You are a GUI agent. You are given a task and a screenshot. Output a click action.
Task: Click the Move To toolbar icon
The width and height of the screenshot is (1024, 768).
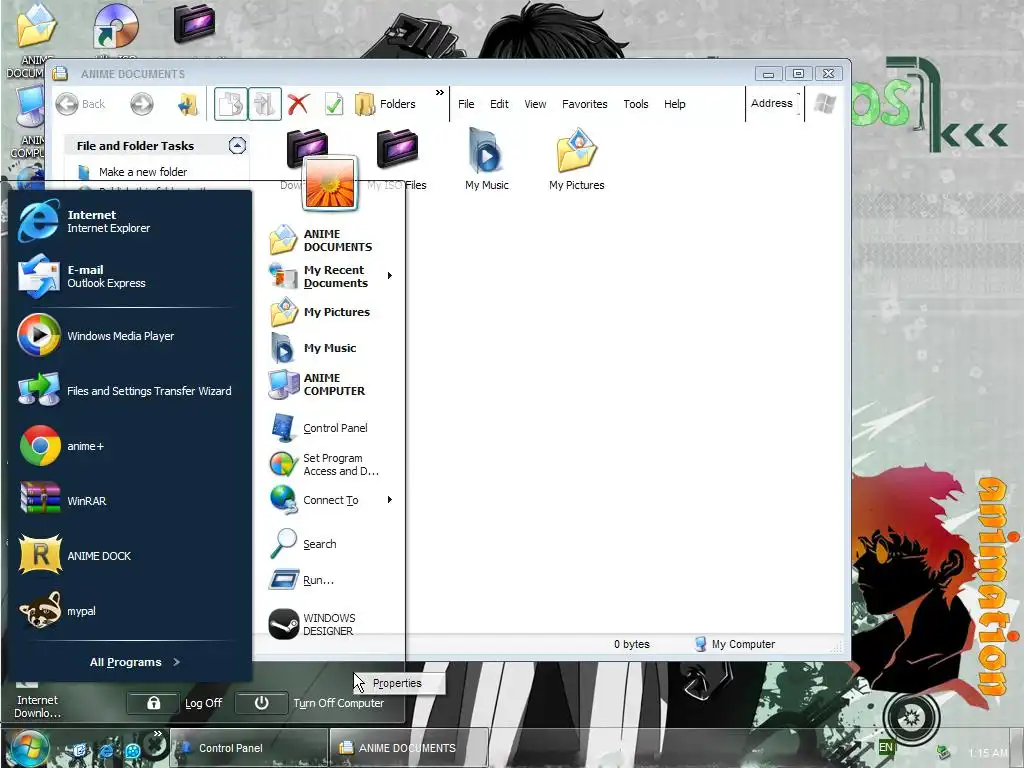coord(231,104)
